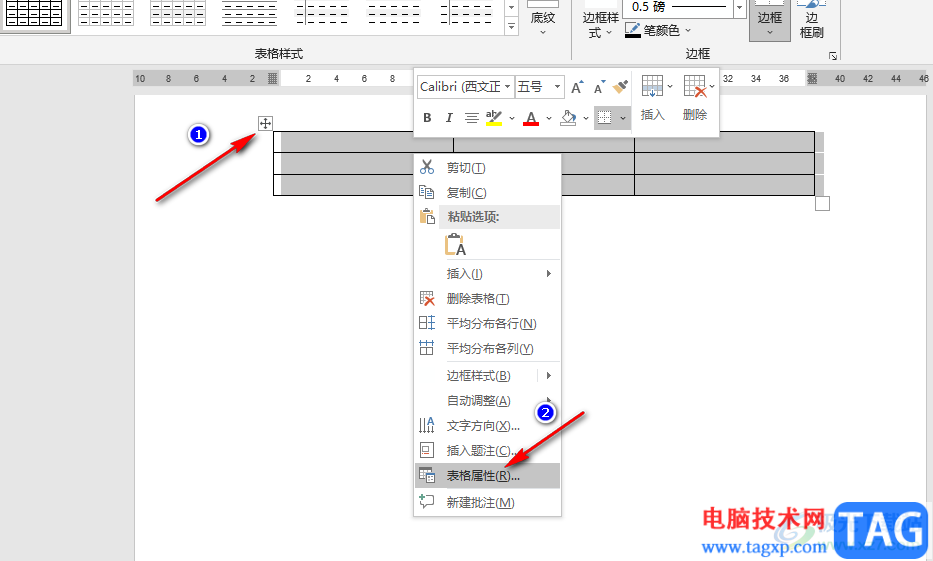This screenshot has width=933, height=561.
Task: Expand the mini toolbar Insert dropdown arrow
Action: (670, 87)
